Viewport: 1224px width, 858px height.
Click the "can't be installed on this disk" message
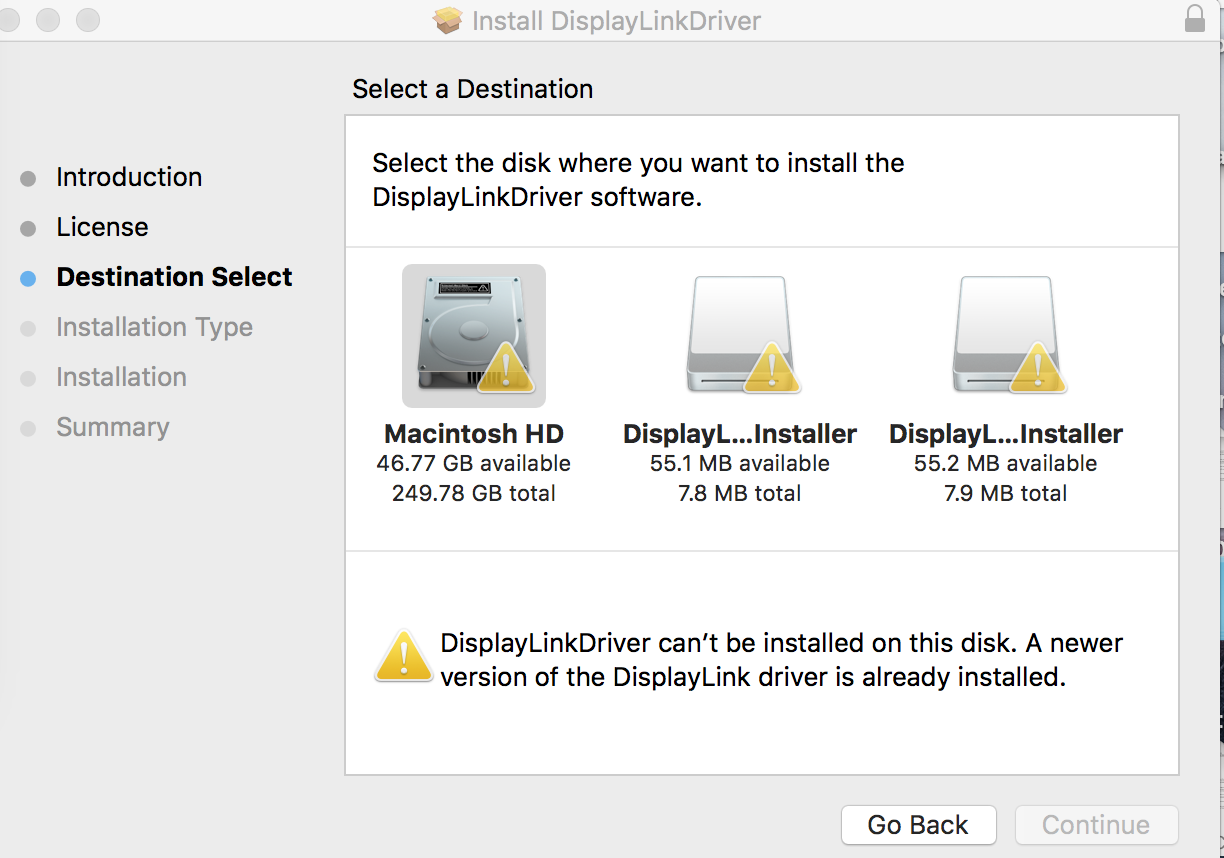coord(782,660)
